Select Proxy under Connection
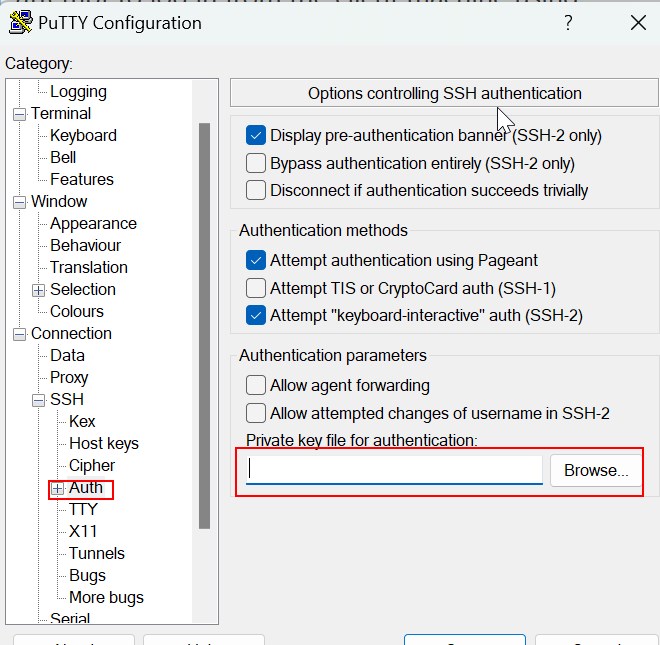Viewport: 660px width, 645px height. 69,377
